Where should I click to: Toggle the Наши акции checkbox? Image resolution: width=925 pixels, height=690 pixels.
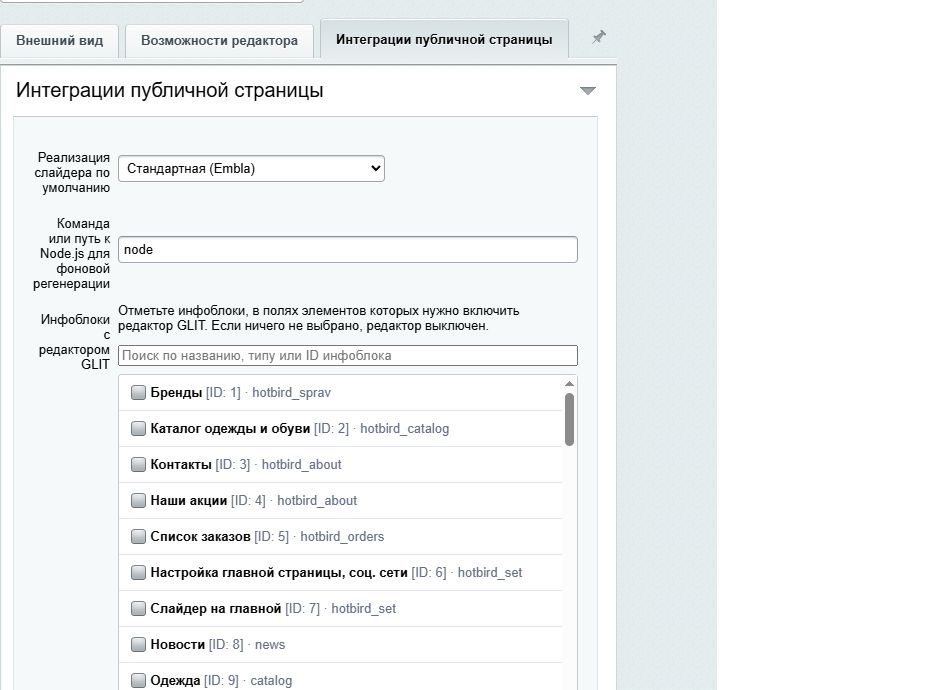138,501
